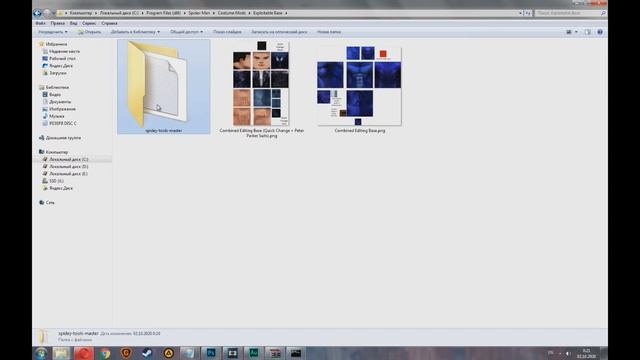
Task: Open the Музыка library
Action: coord(56,116)
